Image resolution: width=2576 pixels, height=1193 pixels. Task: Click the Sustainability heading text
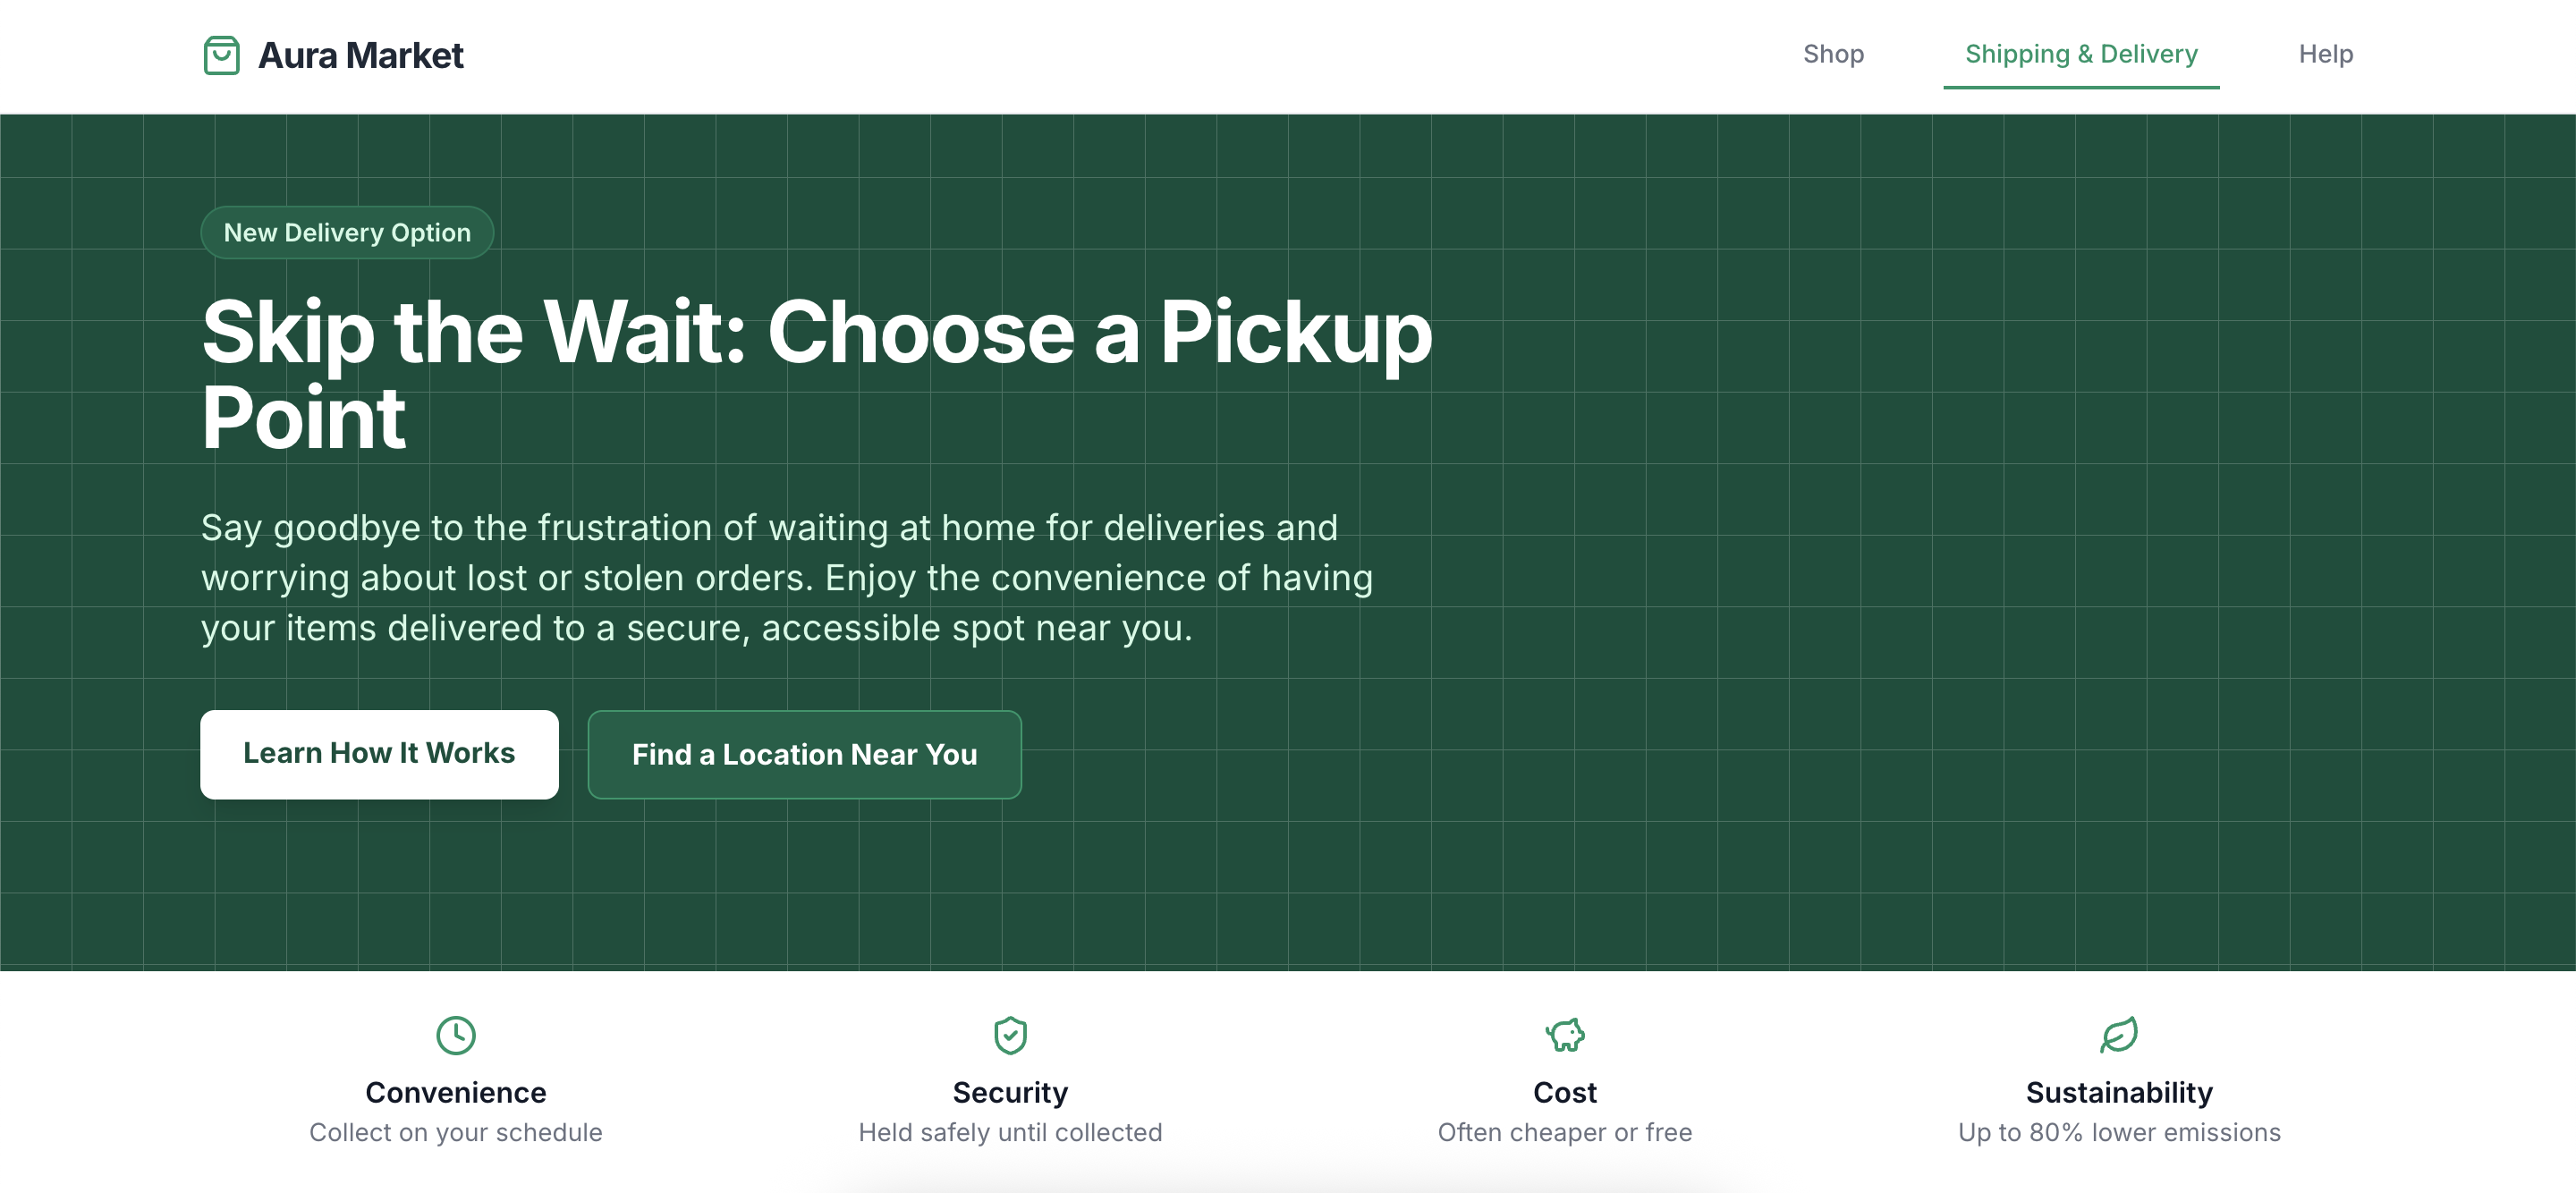coord(2119,1092)
